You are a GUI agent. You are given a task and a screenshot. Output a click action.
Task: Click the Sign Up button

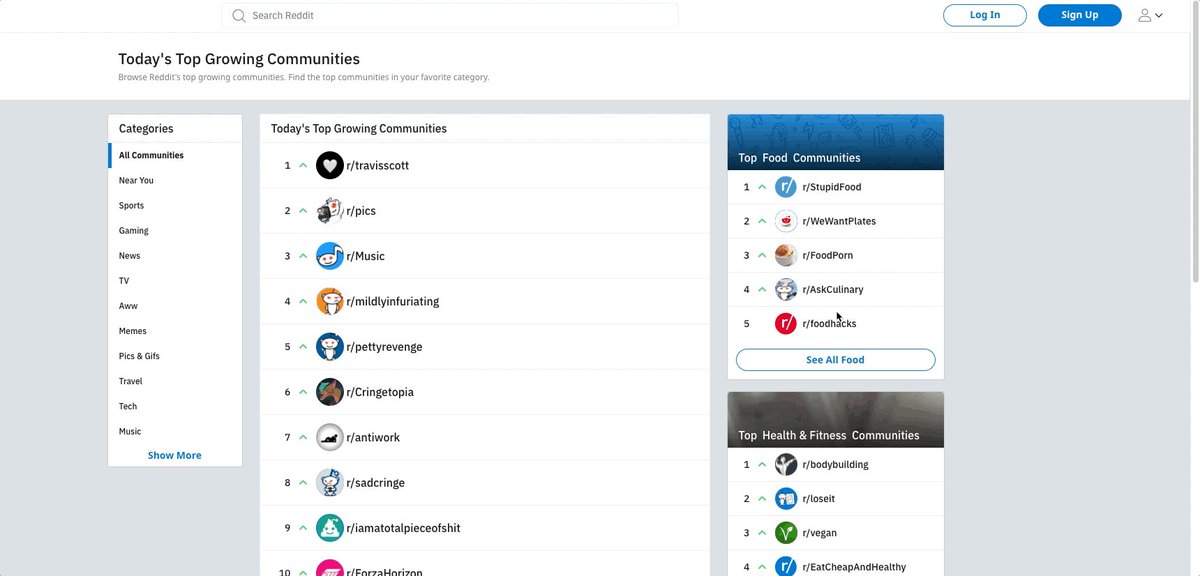pyautogui.click(x=1080, y=15)
